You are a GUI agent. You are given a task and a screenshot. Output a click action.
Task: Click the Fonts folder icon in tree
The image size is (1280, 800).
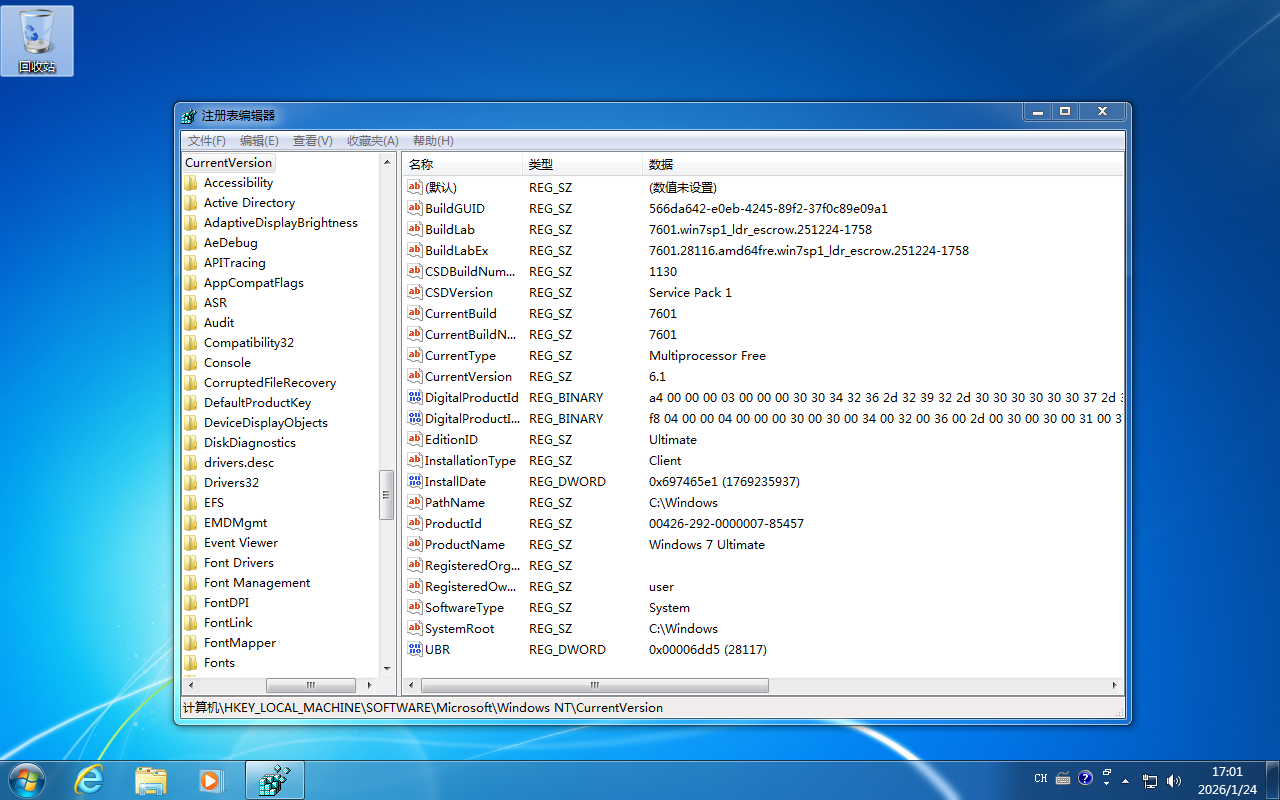point(191,662)
